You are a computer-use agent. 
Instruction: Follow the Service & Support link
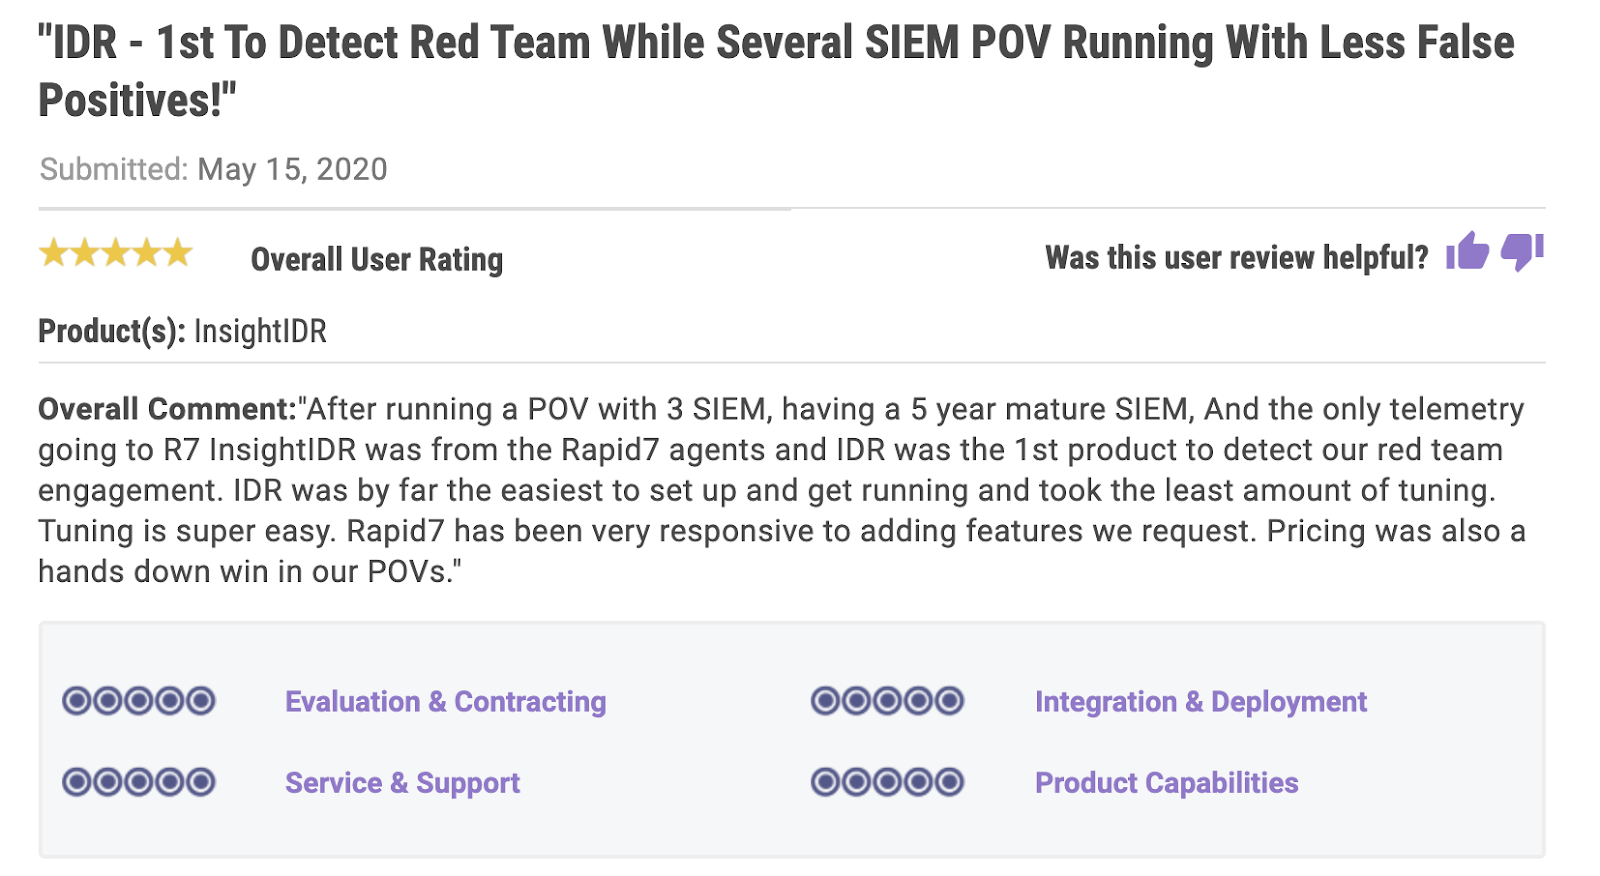(402, 783)
